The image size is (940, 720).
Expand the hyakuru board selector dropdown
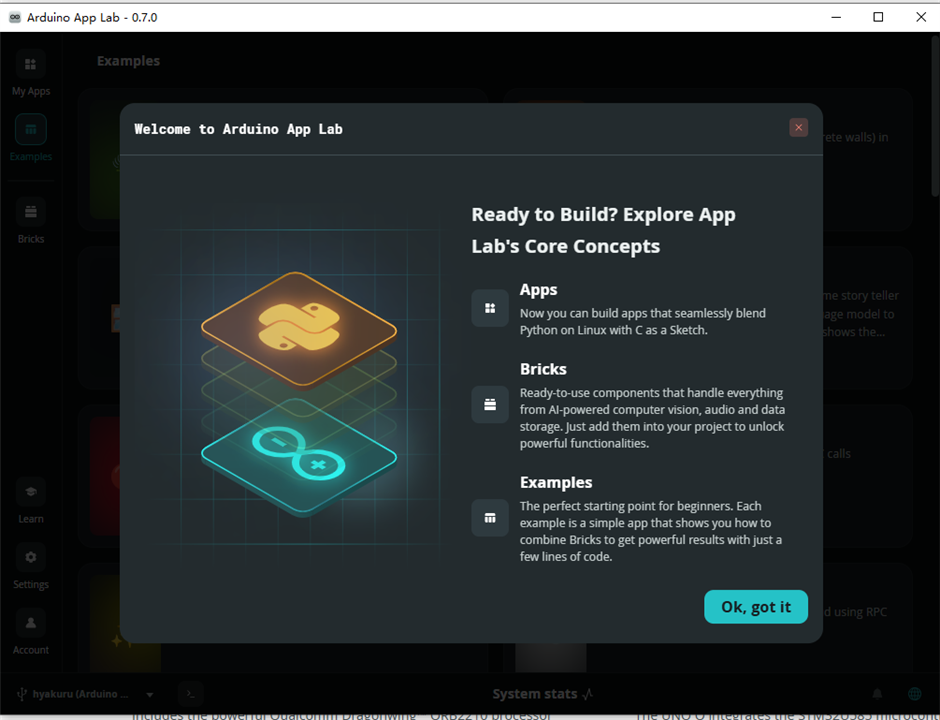coord(150,694)
